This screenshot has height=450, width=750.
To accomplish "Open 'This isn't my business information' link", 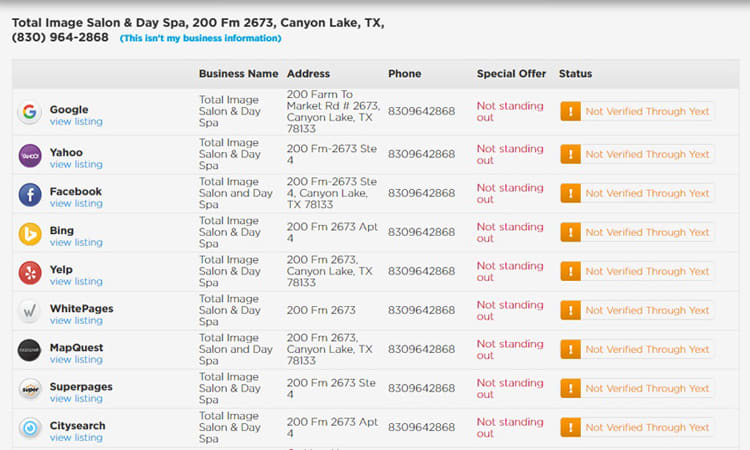I will coord(200,38).
